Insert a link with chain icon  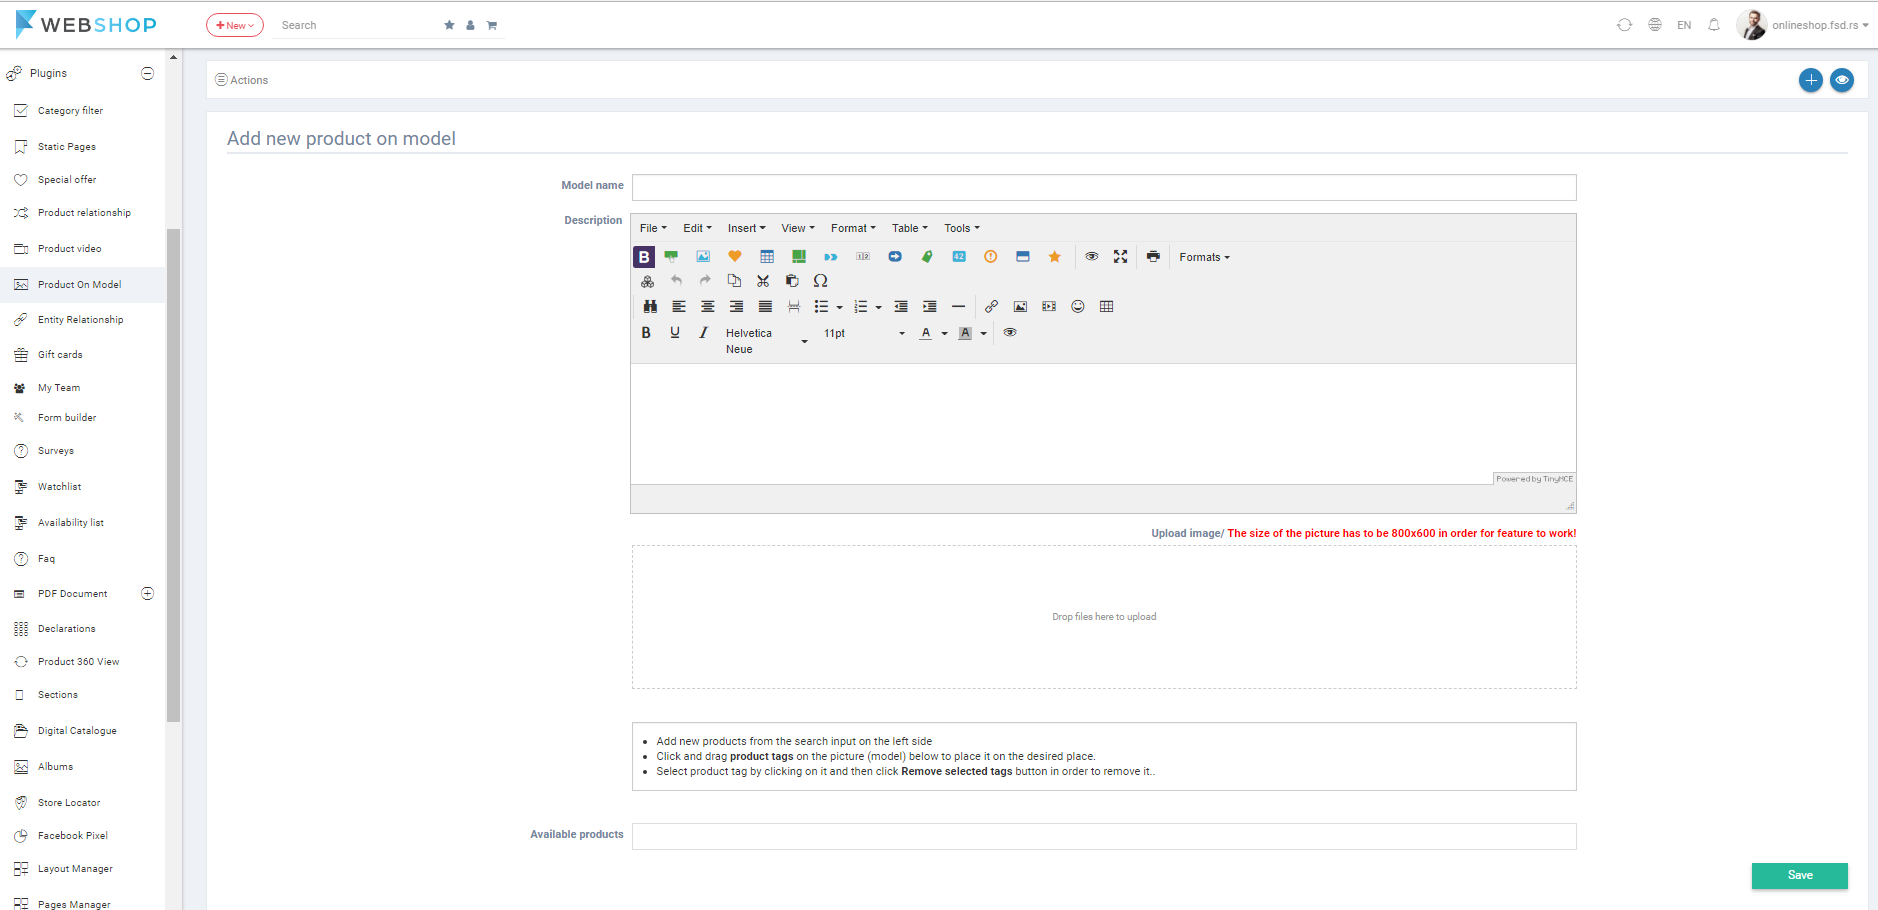(991, 307)
